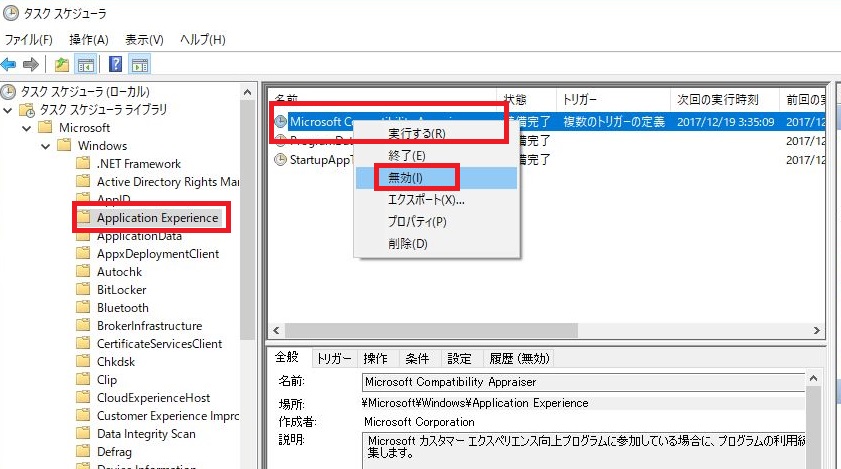This screenshot has height=469, width=841.
Task: Collapse the Windows tree node
Action: coord(46,146)
